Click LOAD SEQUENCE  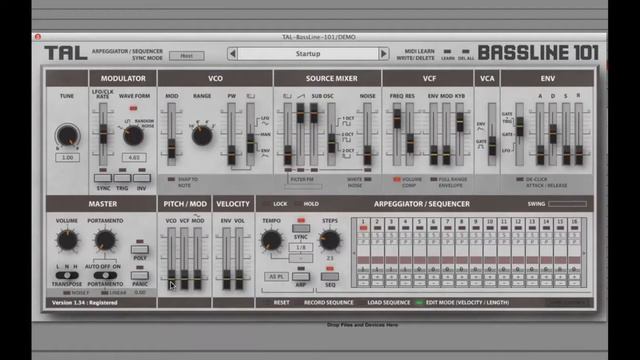389,302
